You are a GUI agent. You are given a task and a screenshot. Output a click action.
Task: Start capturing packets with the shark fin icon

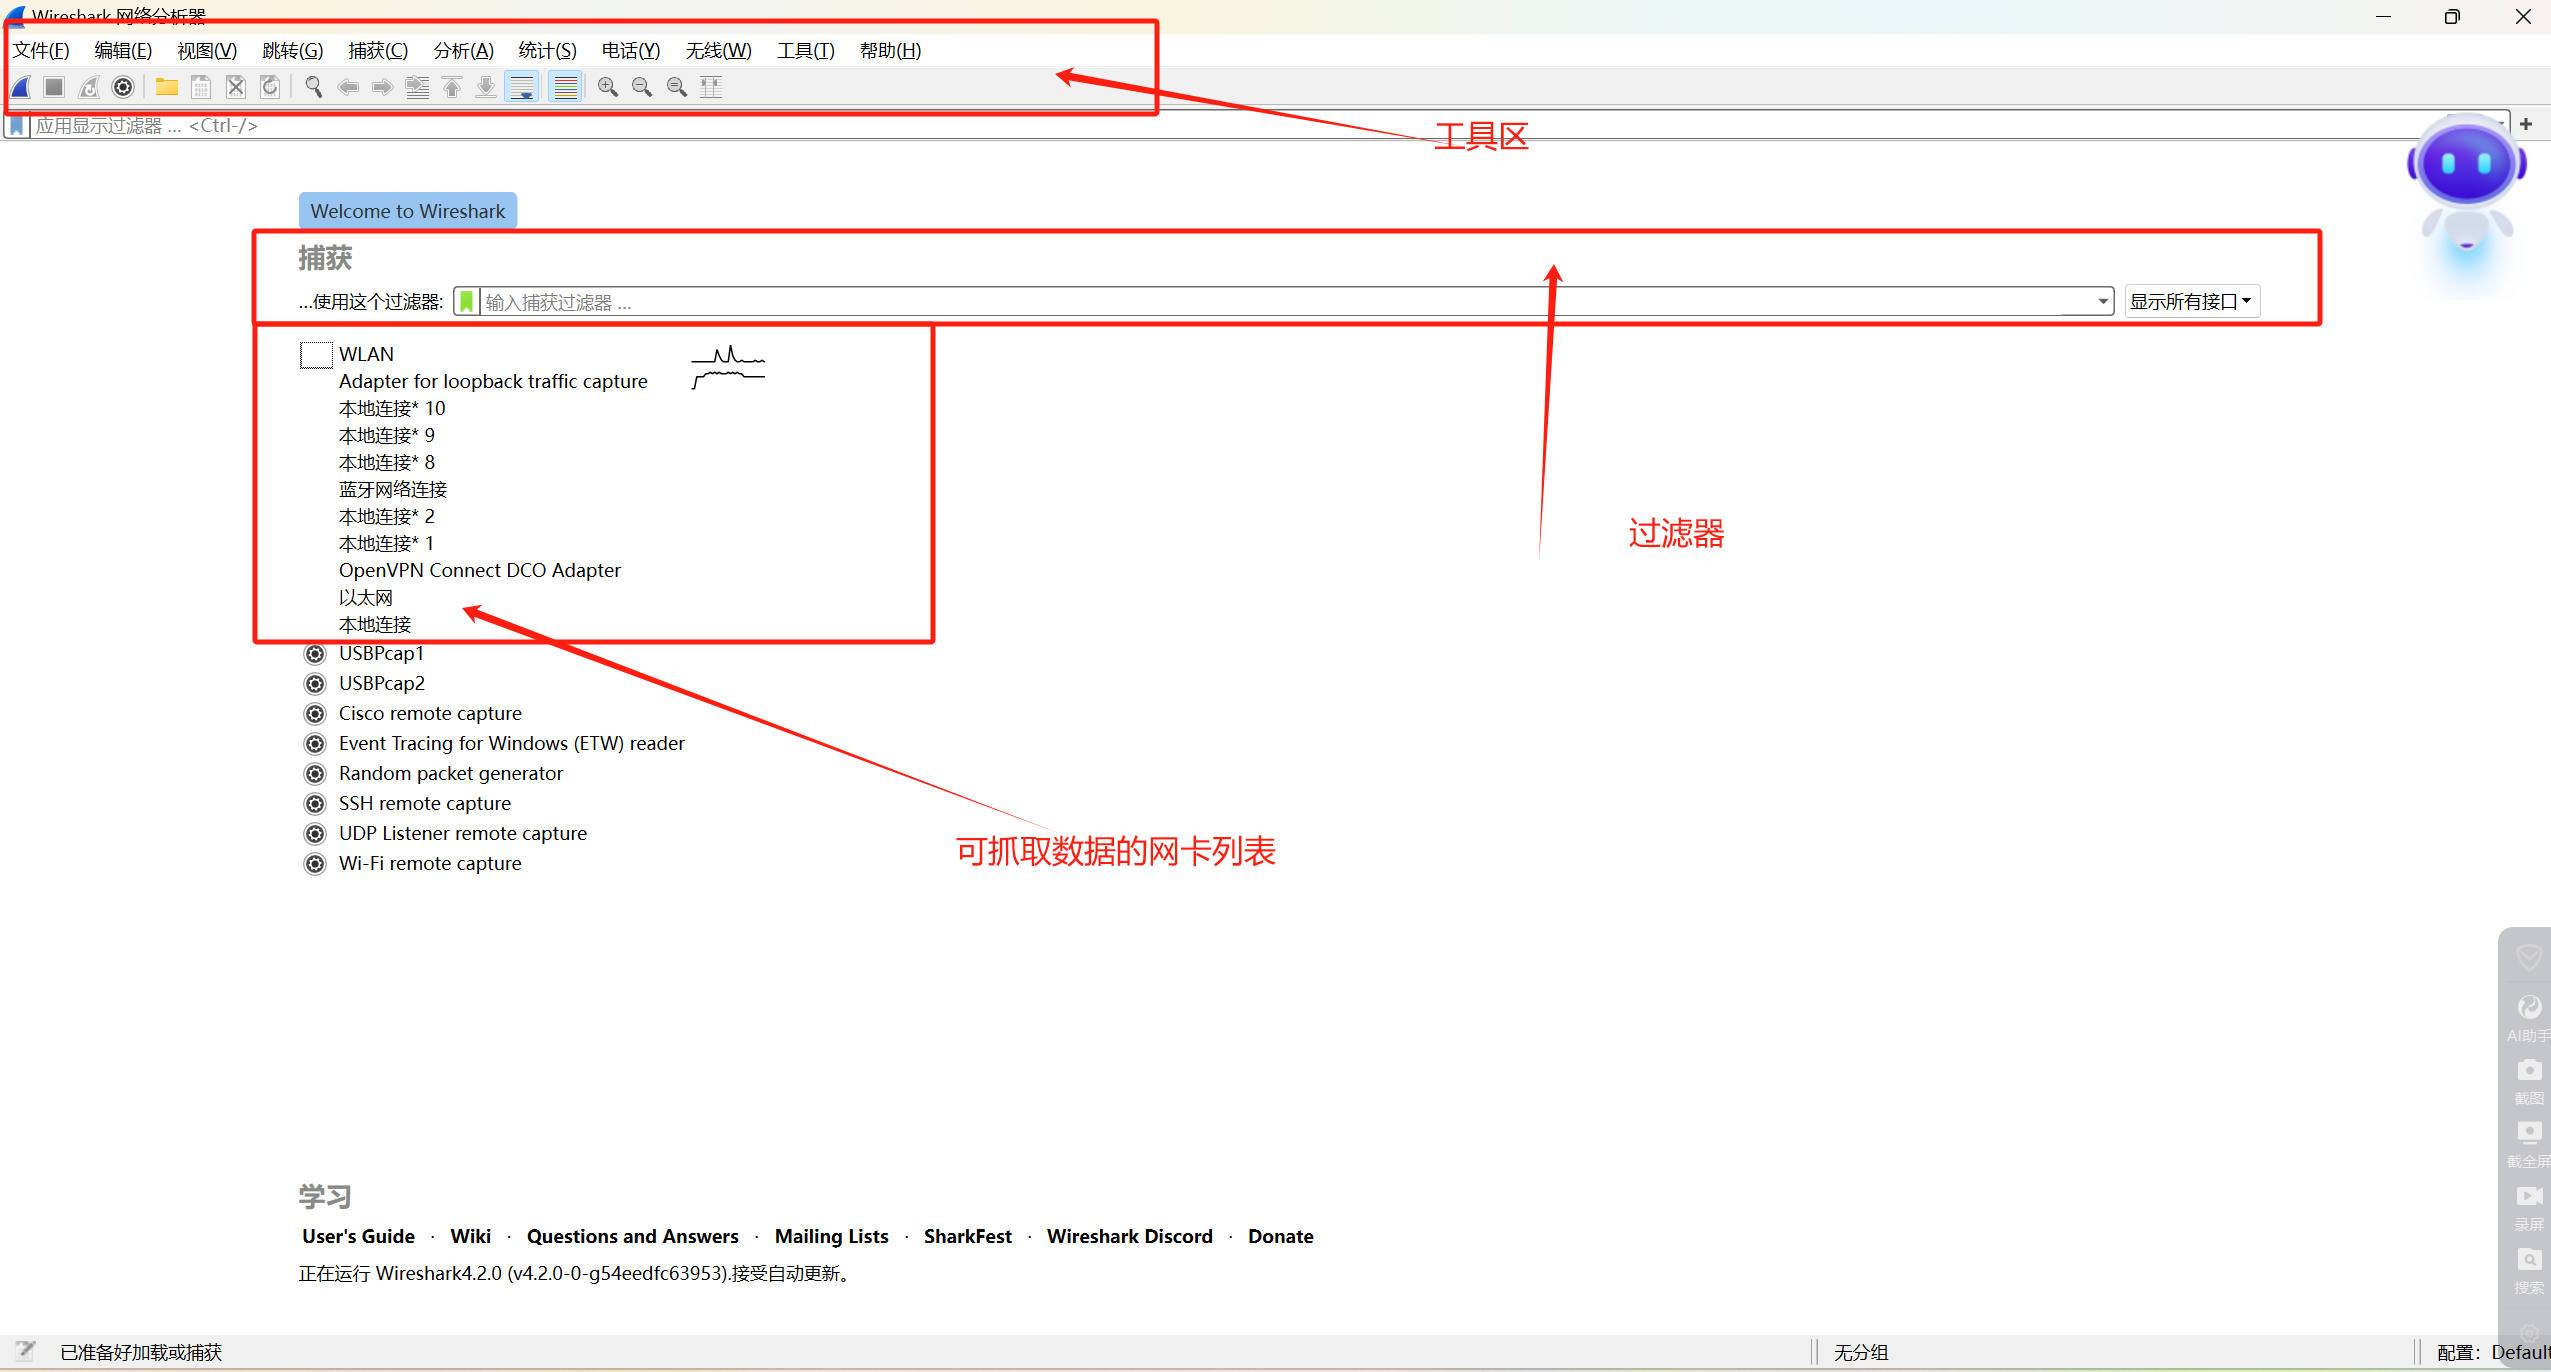click(x=21, y=87)
